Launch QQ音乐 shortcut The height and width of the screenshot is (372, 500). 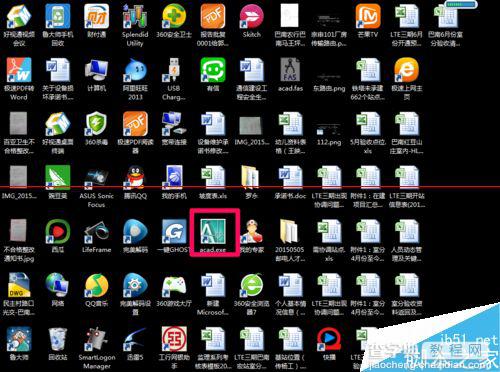click(x=96, y=285)
